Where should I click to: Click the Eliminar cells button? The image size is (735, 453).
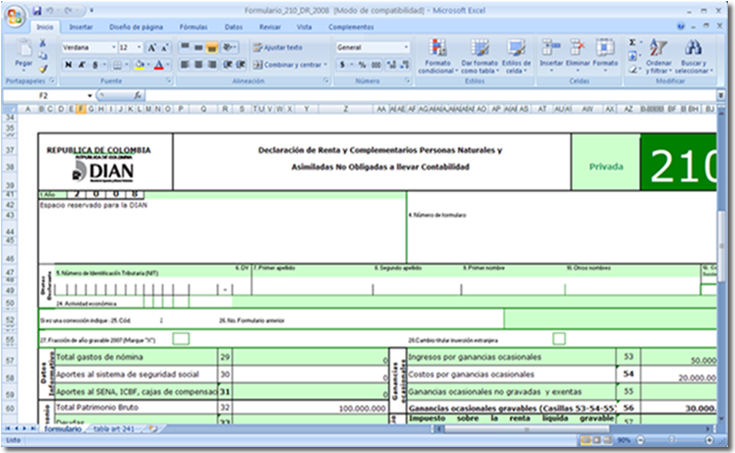(578, 55)
